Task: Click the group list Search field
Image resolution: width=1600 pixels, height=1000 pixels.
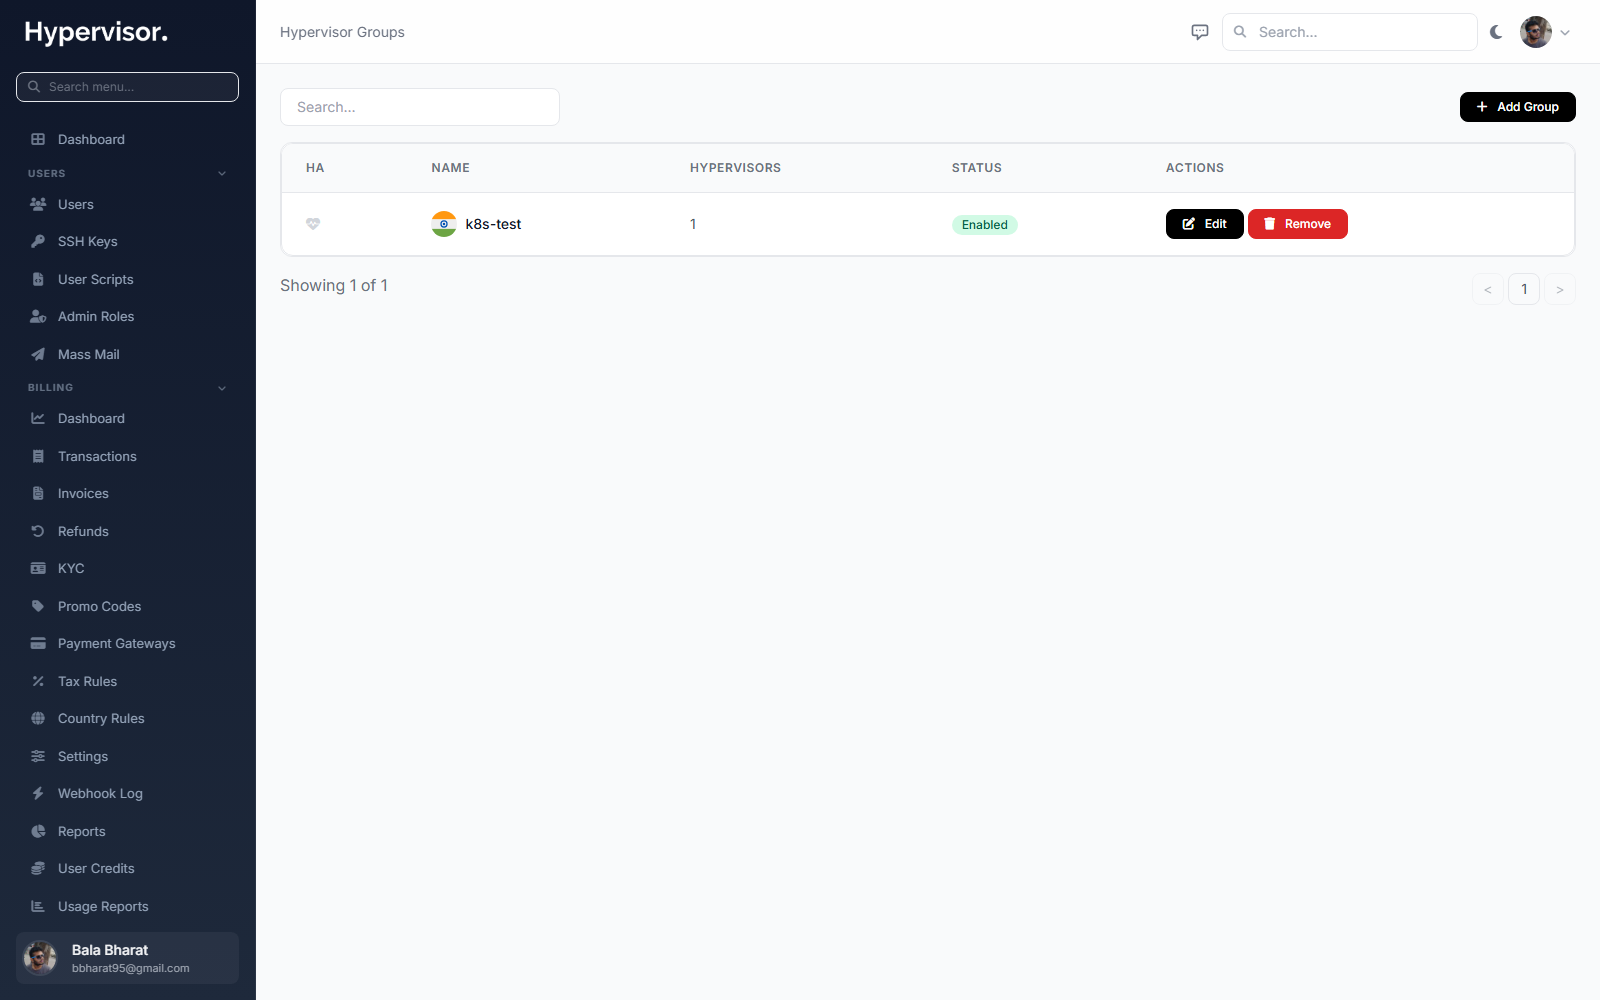Action: click(x=420, y=107)
